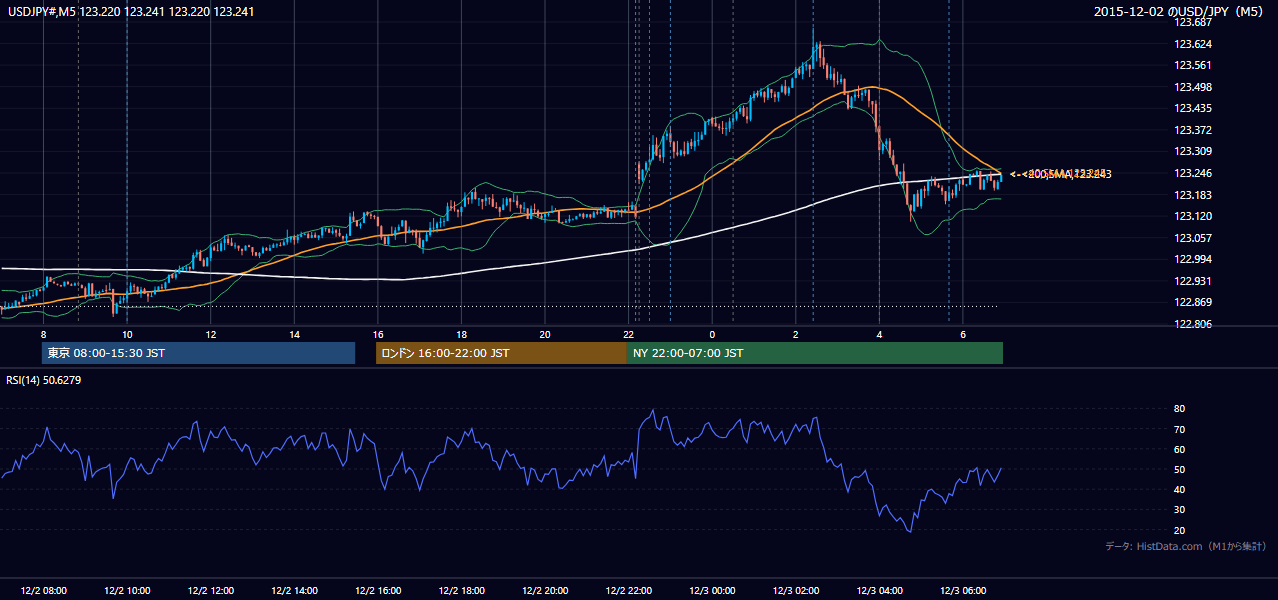Click hour label 14 under price chart
The height and width of the screenshot is (600, 1278).
[294, 334]
